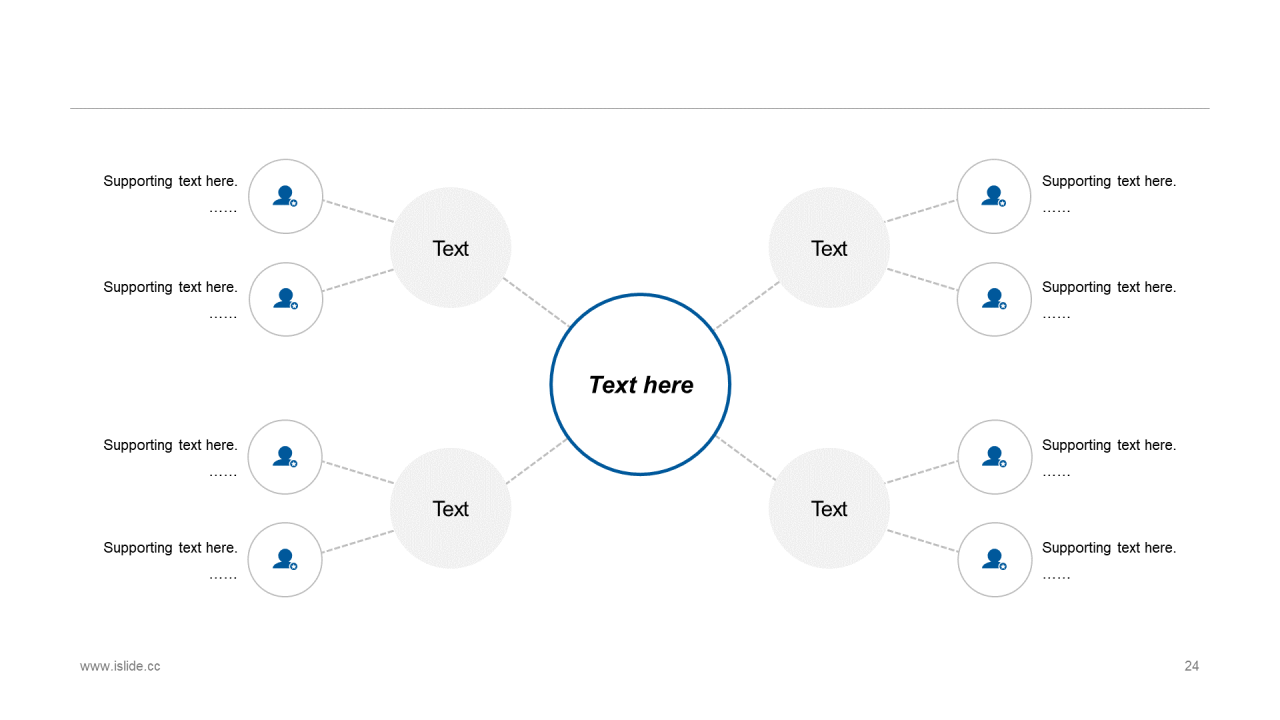
Task: Click second user icon on left side
Action: click(x=286, y=299)
